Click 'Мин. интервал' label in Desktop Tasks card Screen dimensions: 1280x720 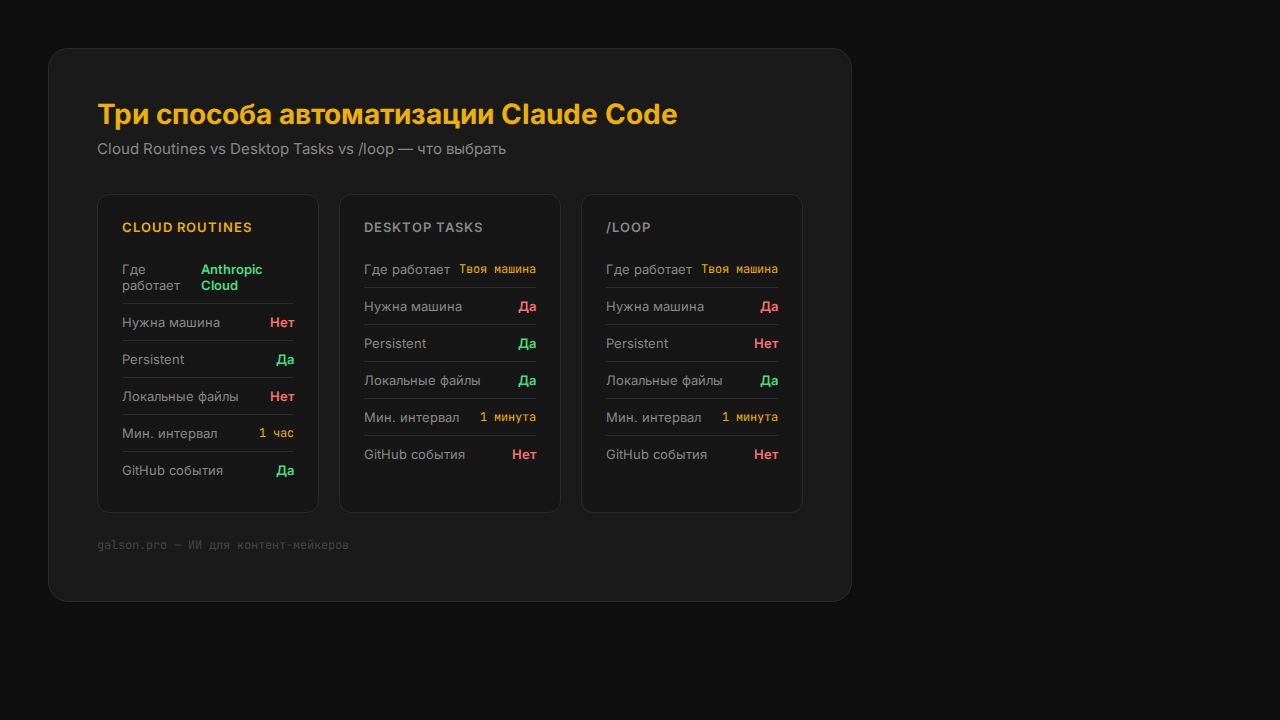pyautogui.click(x=411, y=418)
